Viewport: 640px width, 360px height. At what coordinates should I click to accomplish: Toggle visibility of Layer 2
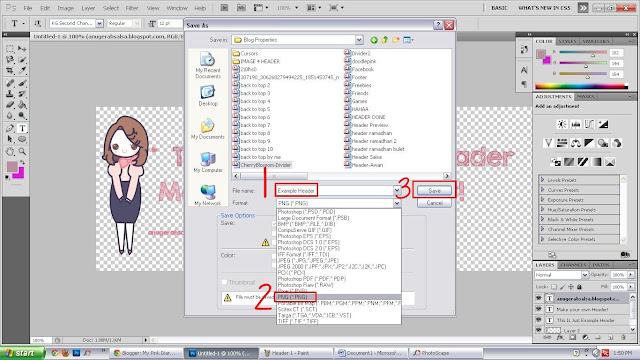(x=538, y=330)
